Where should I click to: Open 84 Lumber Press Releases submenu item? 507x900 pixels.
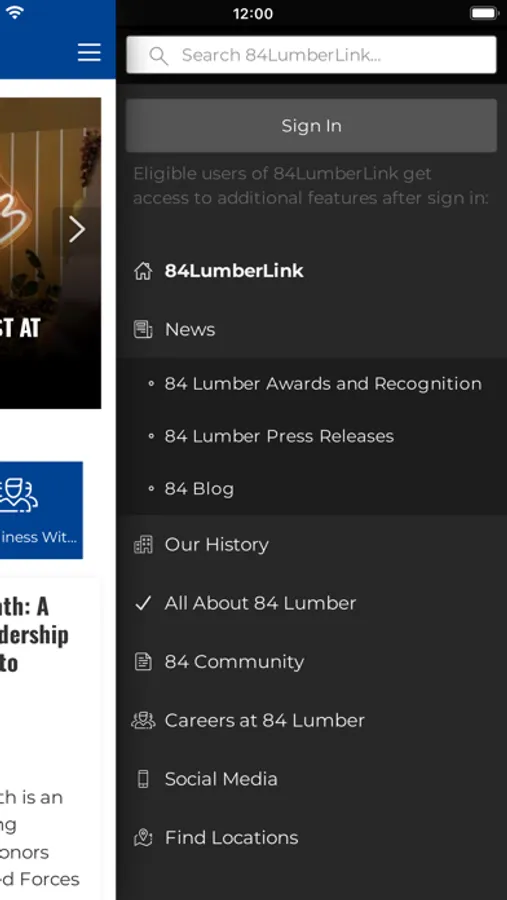279,436
